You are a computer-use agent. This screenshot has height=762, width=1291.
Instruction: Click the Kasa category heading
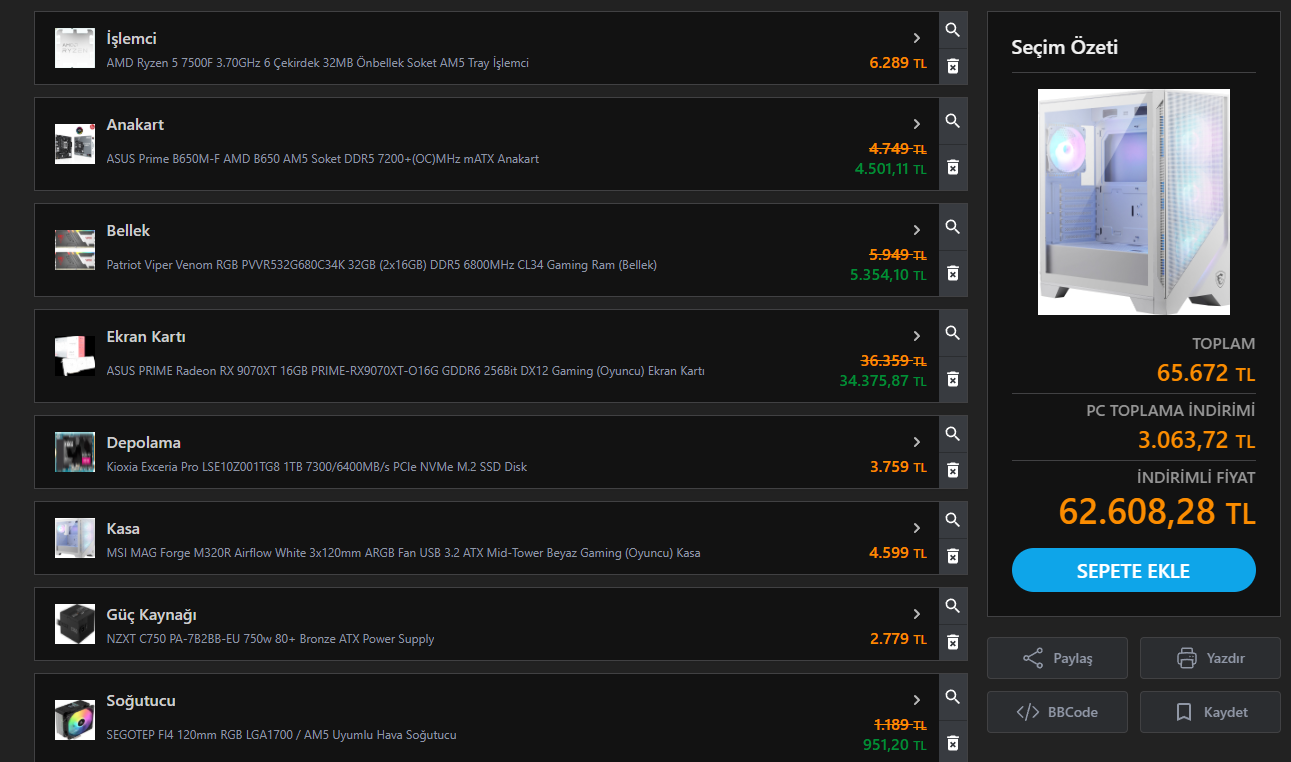[123, 529]
